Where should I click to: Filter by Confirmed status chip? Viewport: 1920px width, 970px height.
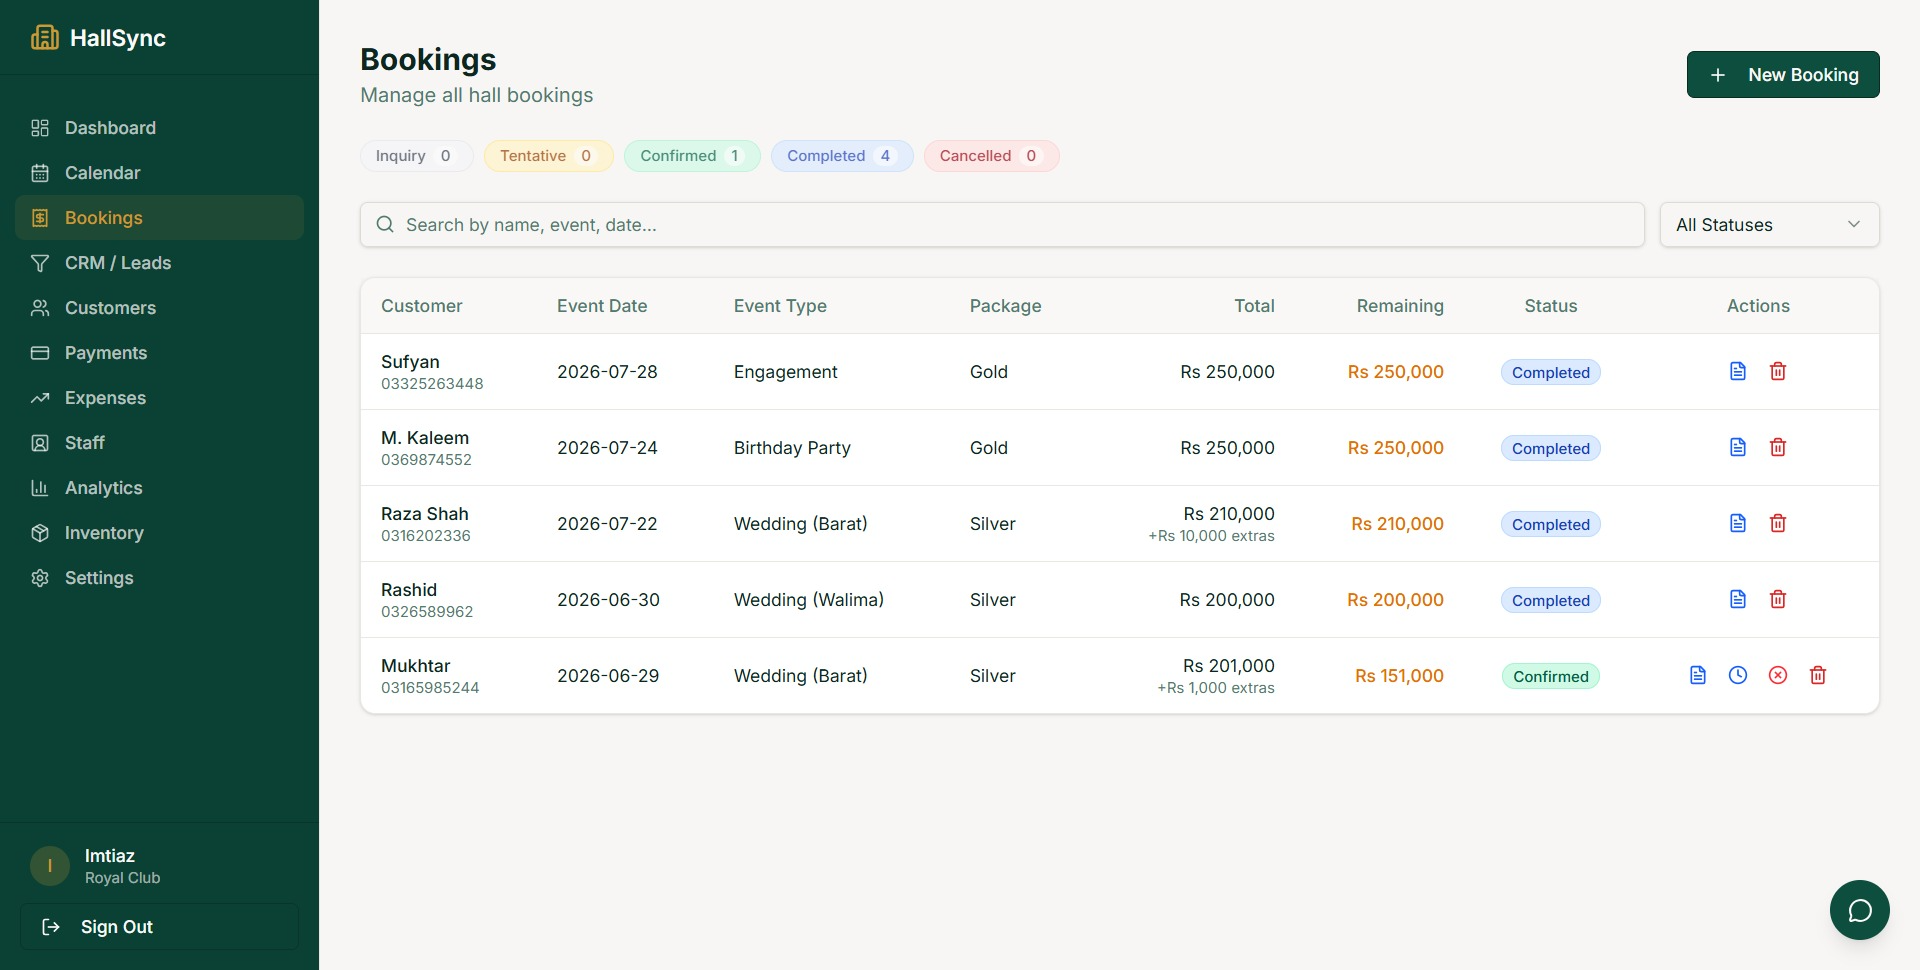click(x=692, y=156)
